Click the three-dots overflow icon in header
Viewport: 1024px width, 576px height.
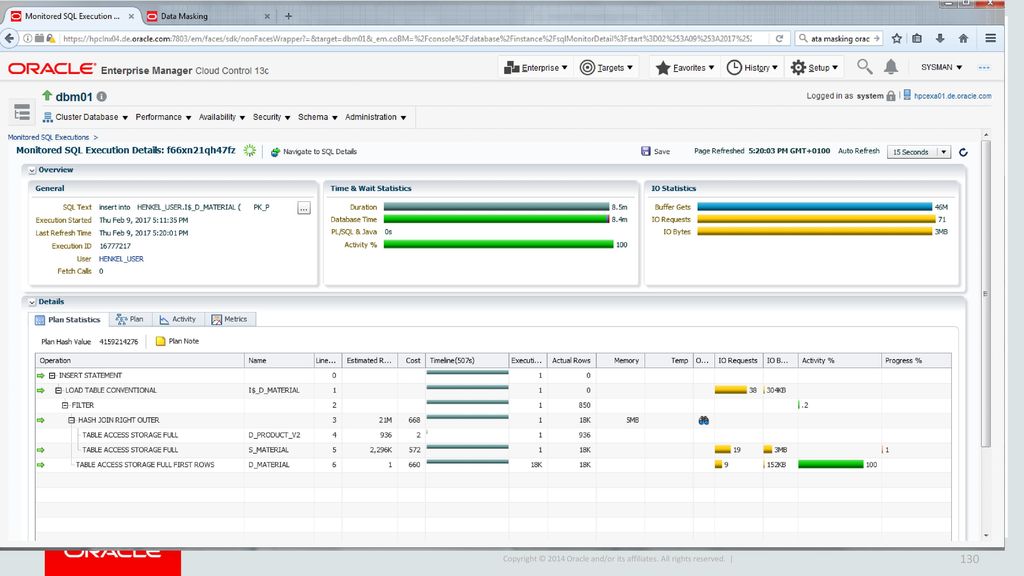(984, 67)
